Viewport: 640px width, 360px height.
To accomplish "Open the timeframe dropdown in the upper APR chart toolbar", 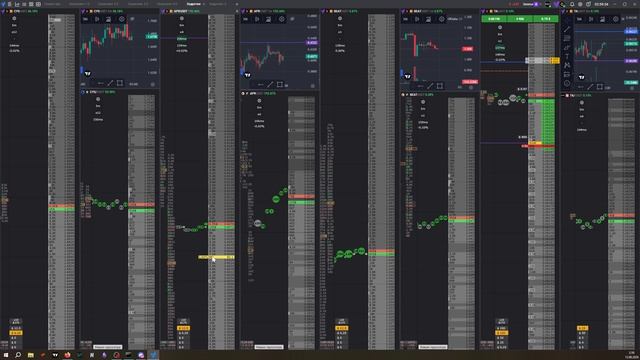I will pyautogui.click(x=245, y=19).
